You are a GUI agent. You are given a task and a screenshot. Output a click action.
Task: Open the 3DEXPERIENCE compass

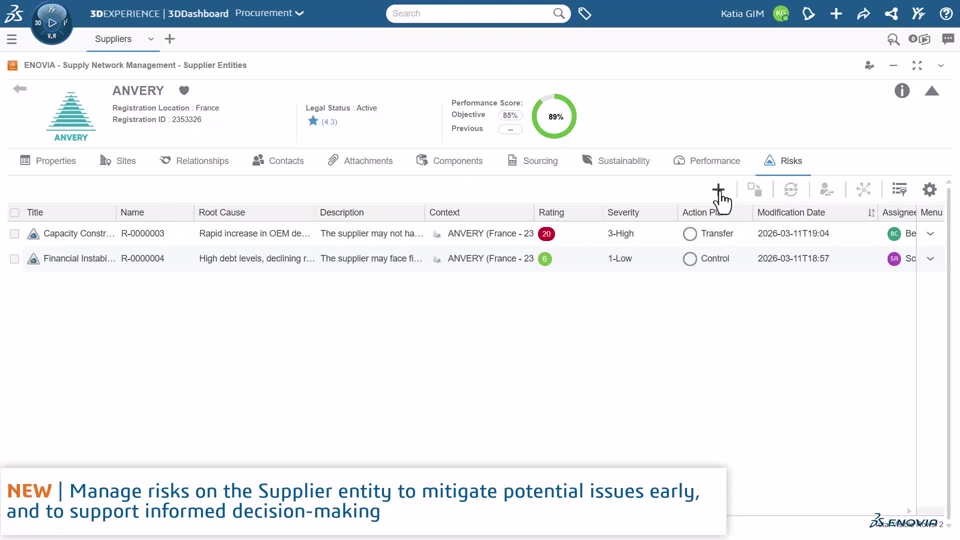pos(51,23)
